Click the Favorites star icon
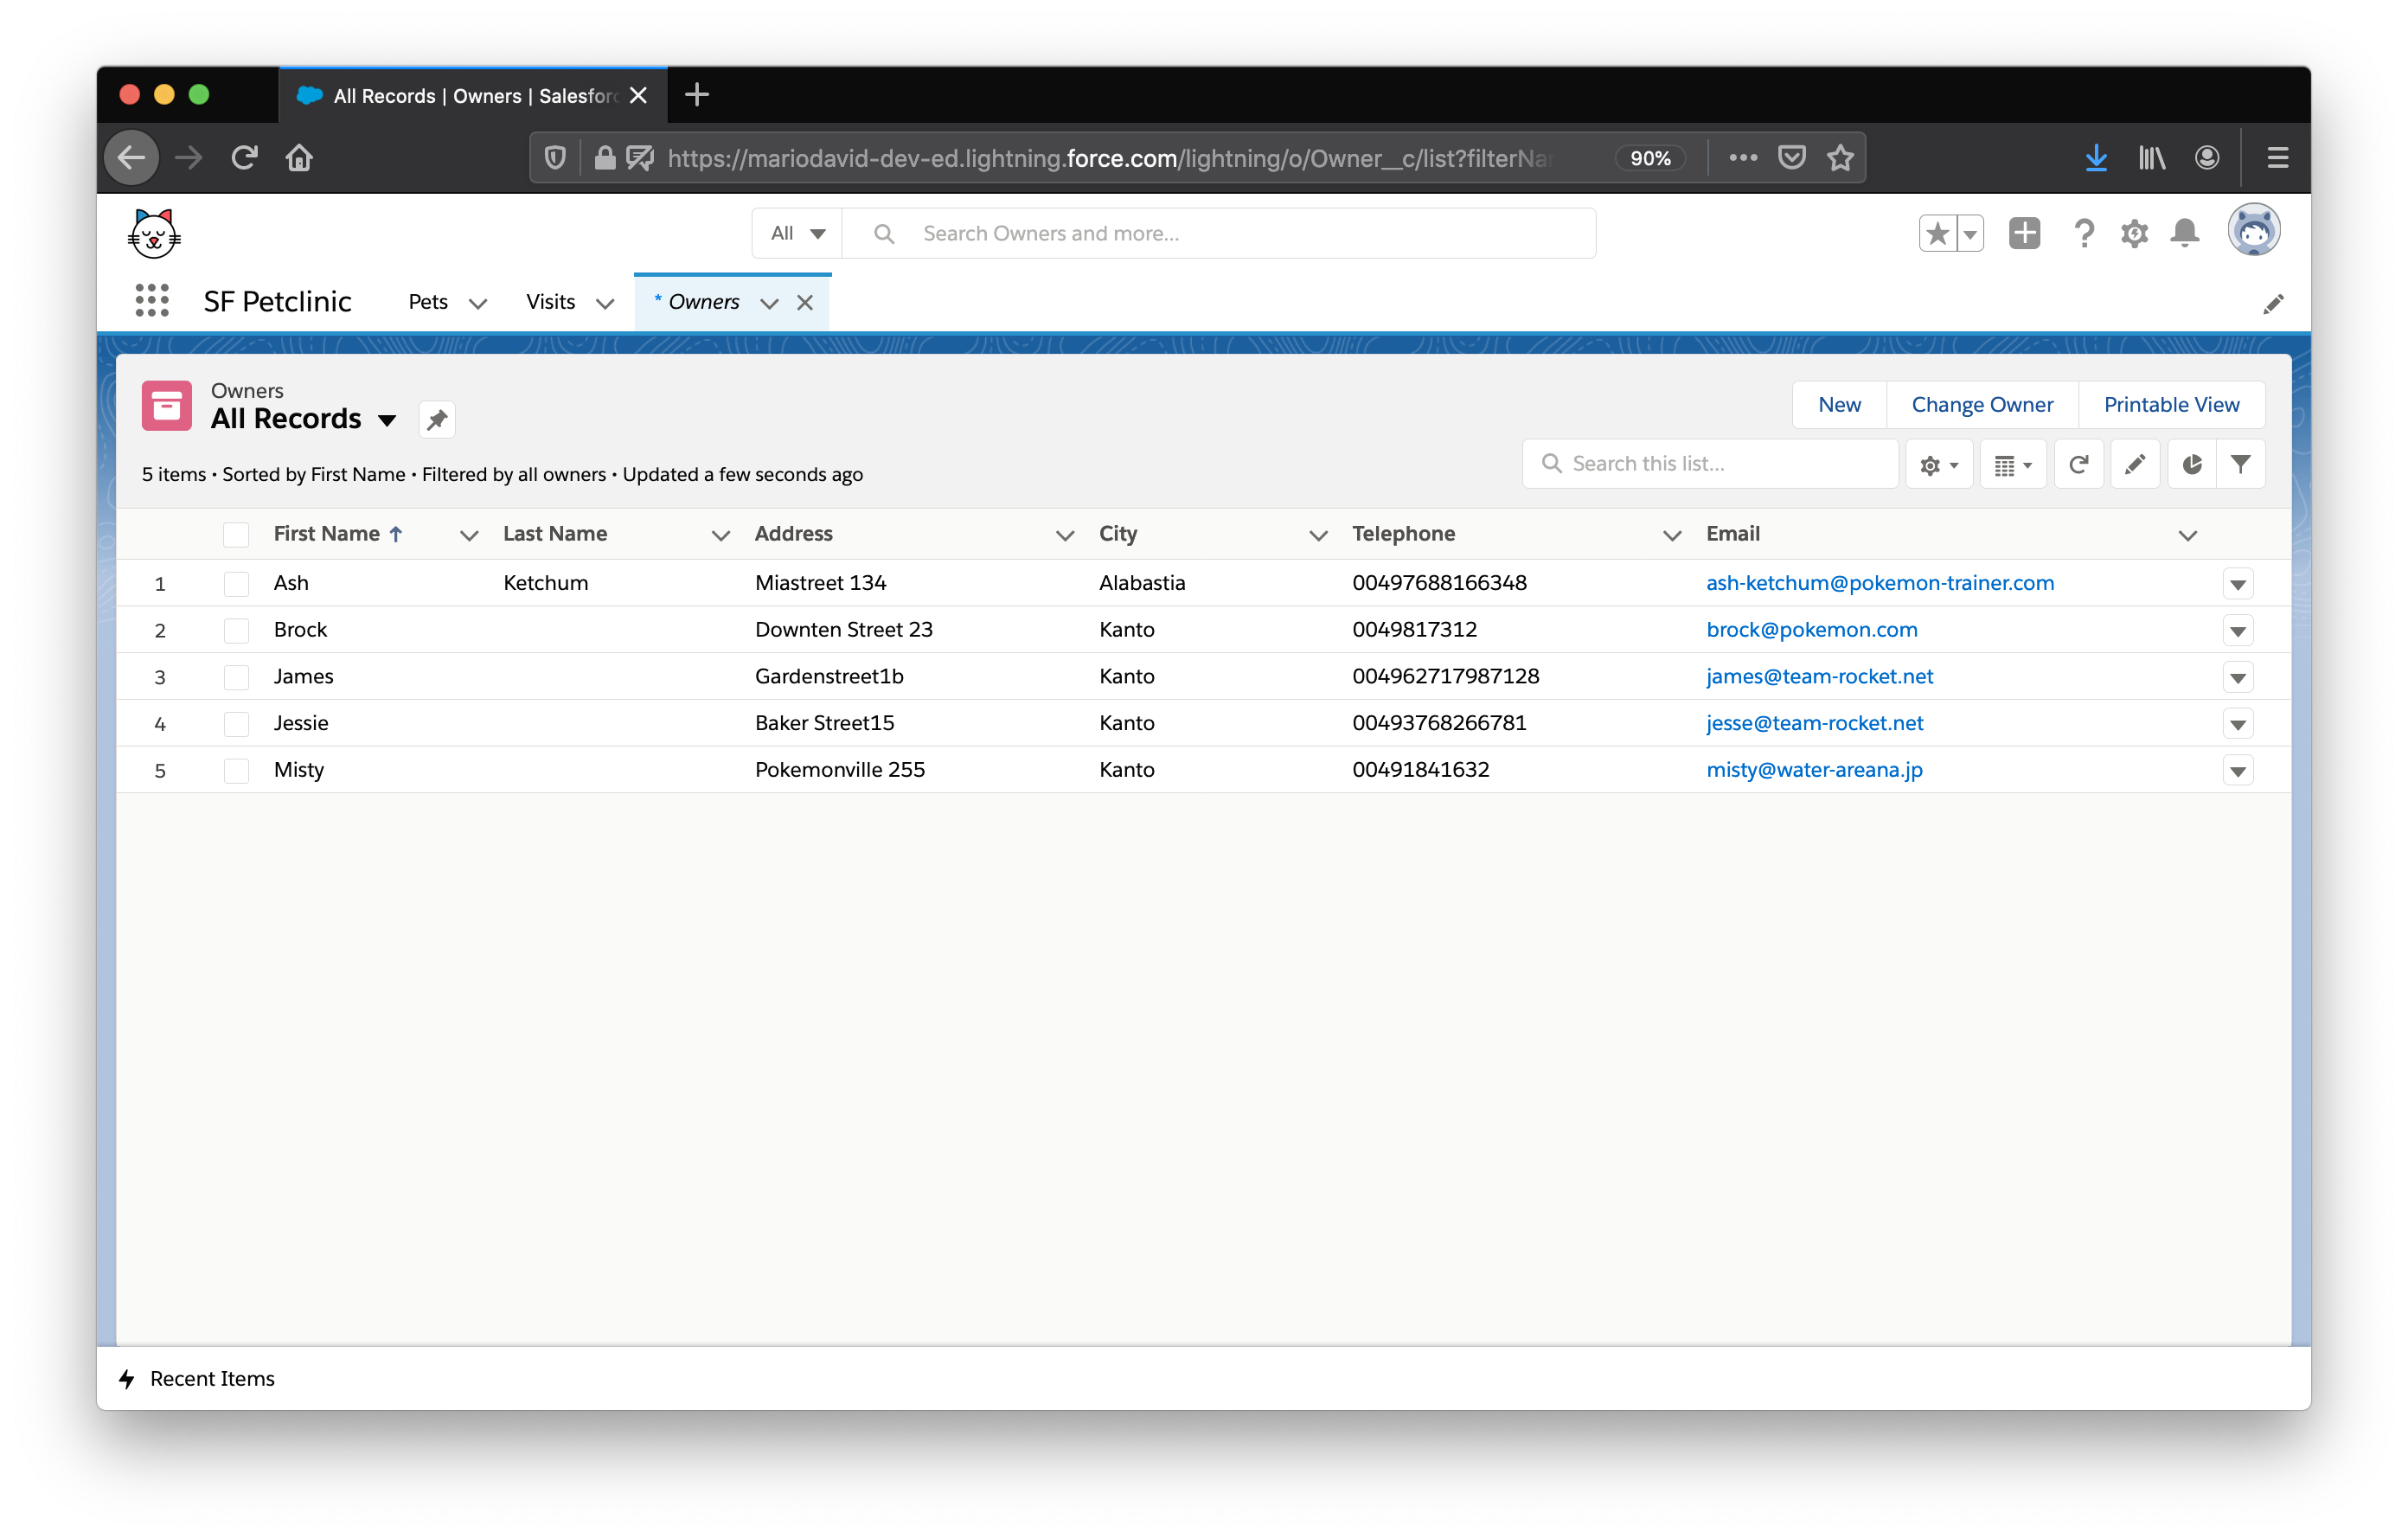Viewport: 2408px width, 1538px height. [1937, 233]
